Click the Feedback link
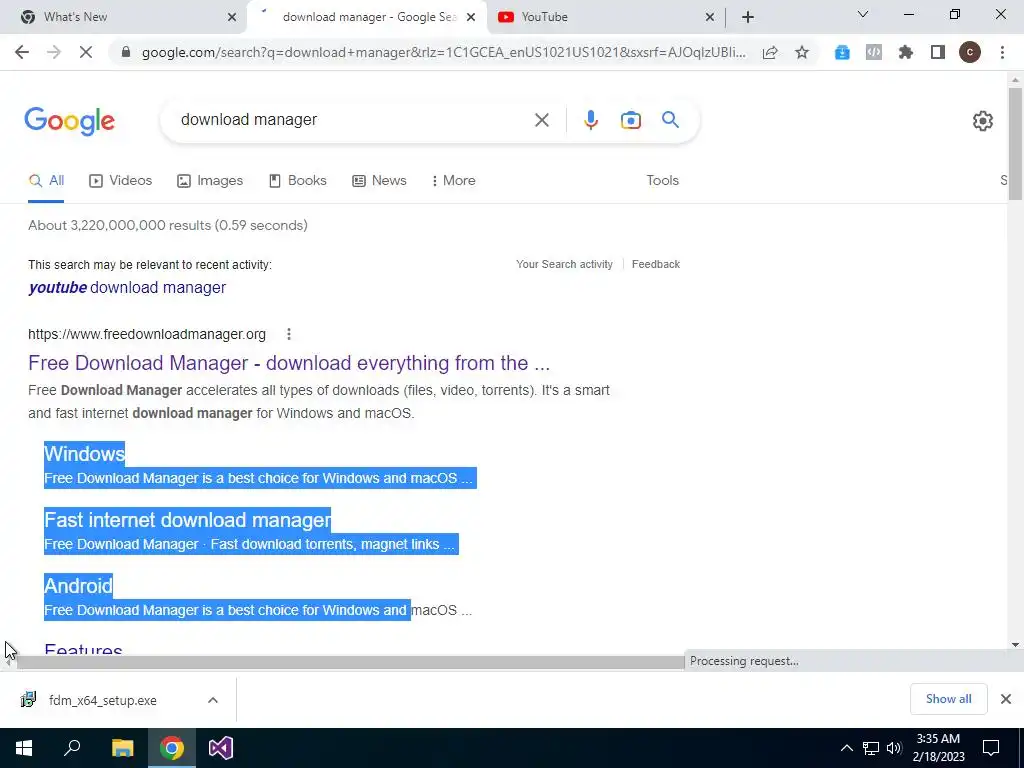 pos(656,264)
